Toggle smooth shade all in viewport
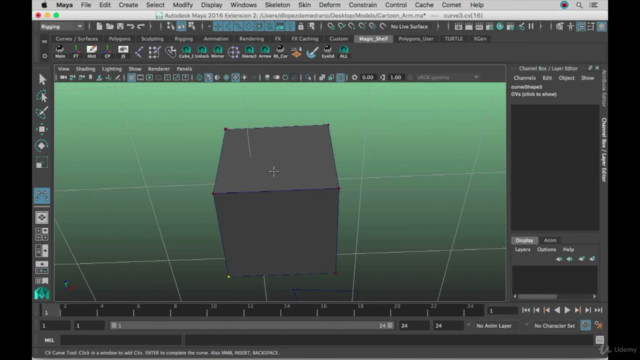 pos(208,77)
